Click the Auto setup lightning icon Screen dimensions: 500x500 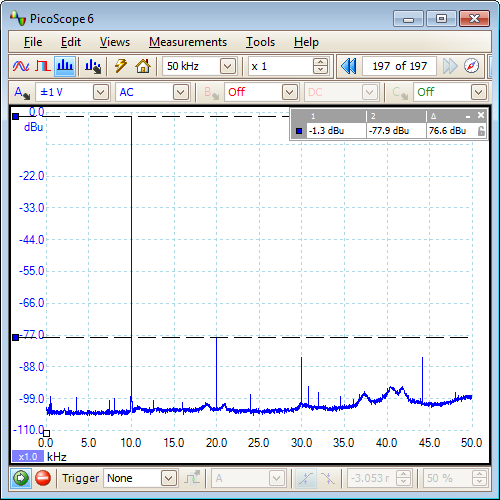coord(121,66)
